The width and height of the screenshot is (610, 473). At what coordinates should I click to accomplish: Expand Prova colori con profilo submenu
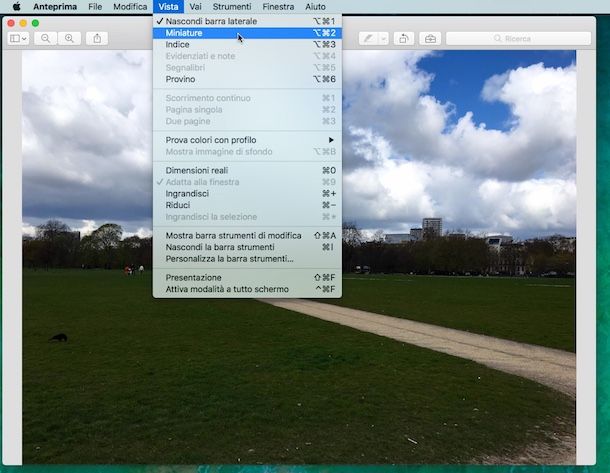tap(247, 140)
